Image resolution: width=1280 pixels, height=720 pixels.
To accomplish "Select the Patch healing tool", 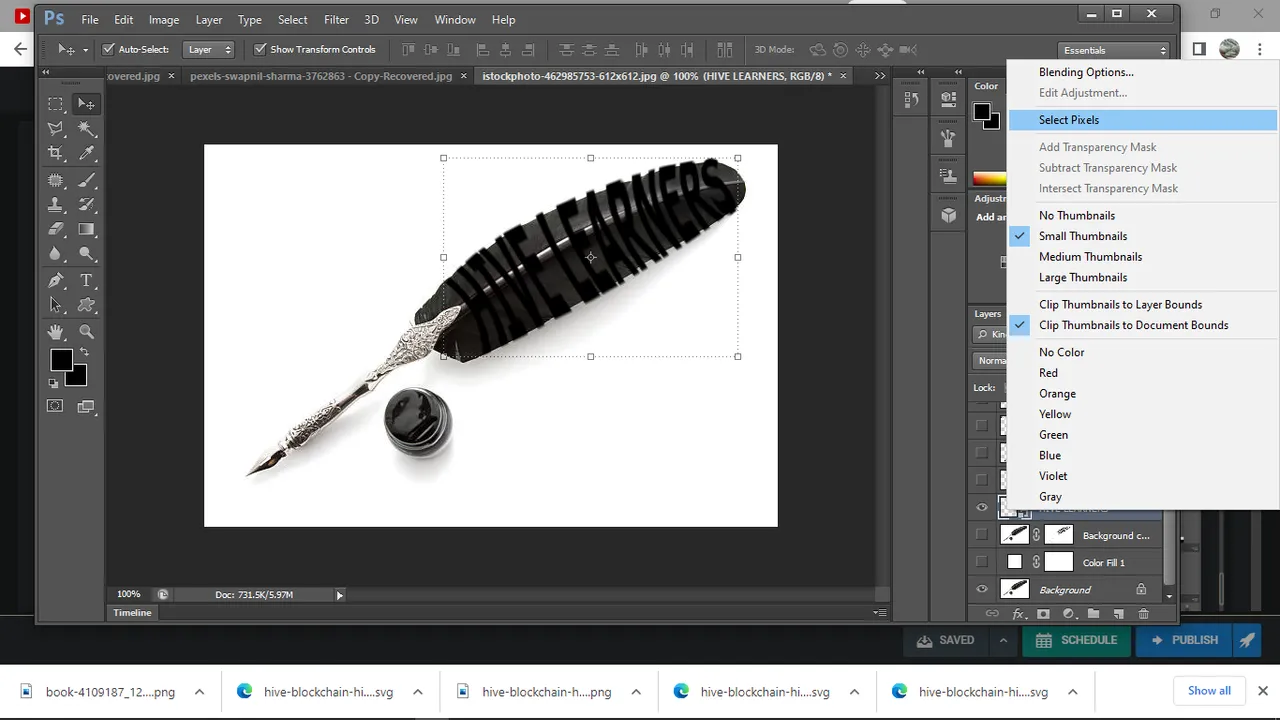I will point(56,181).
